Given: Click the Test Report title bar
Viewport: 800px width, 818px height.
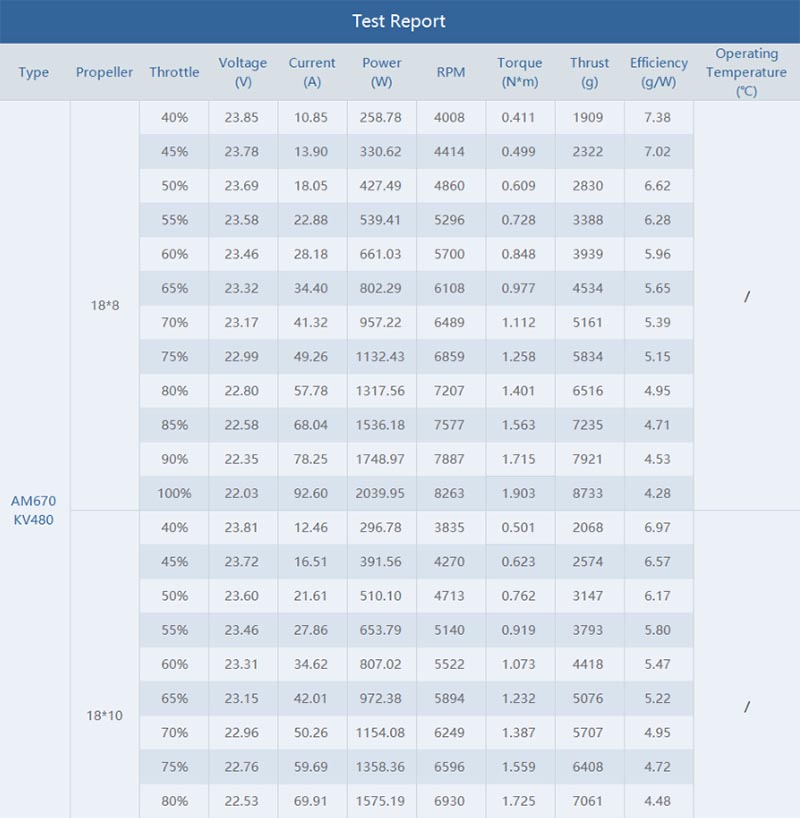Looking at the screenshot, I should click(399, 21).
